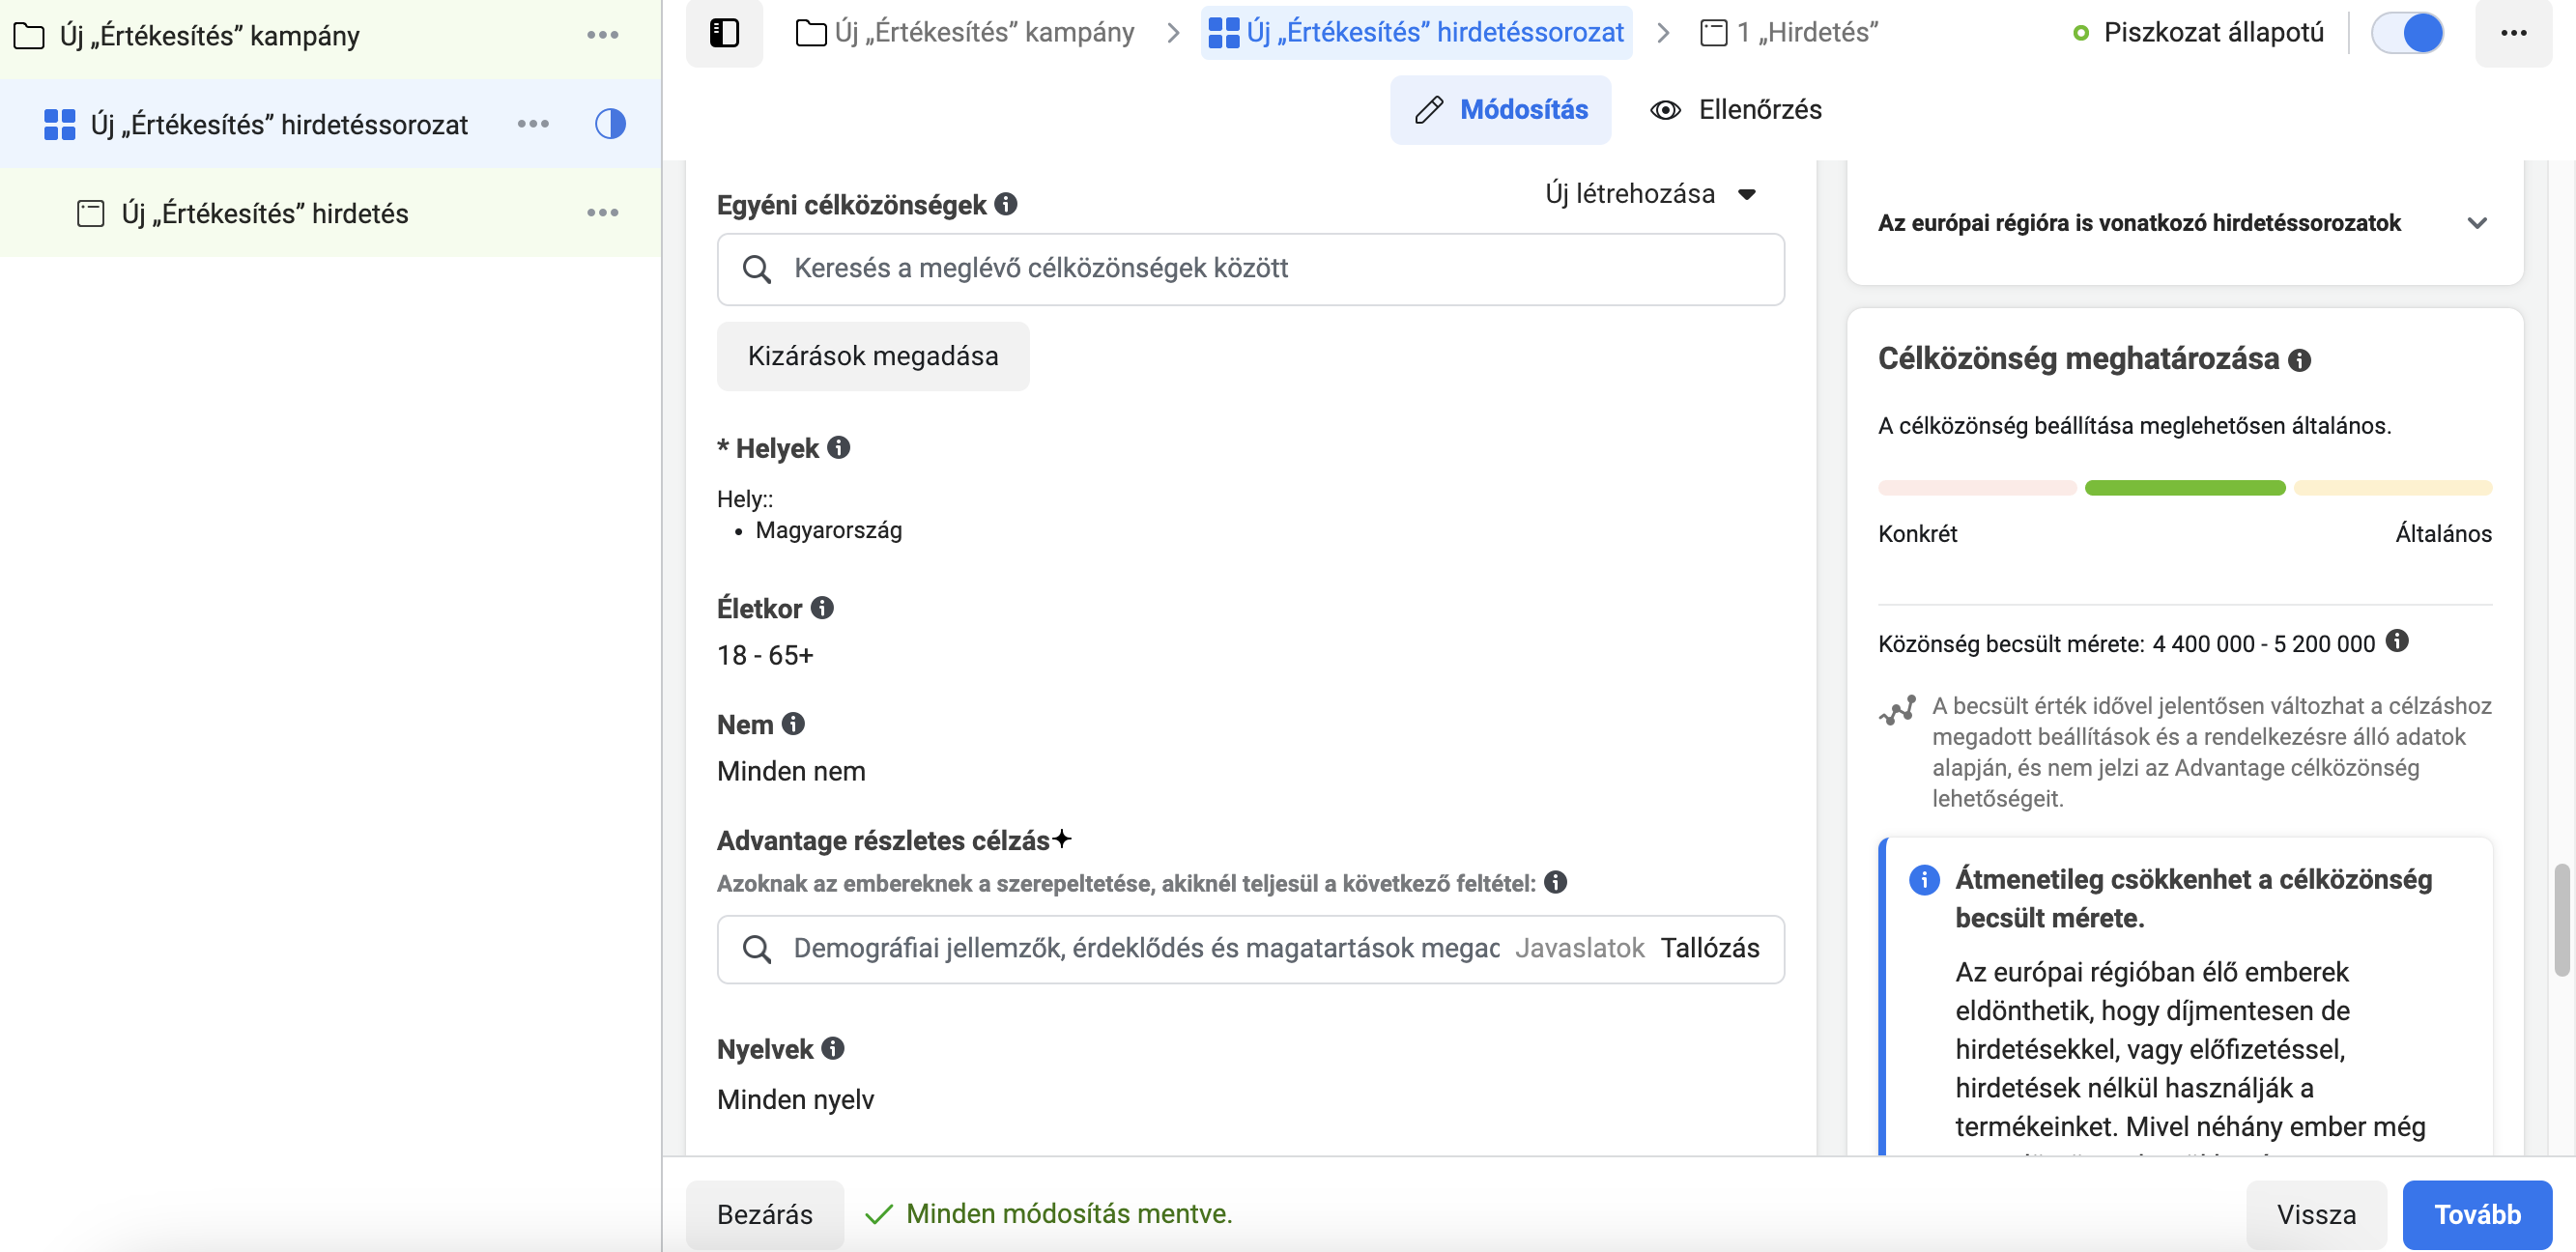Click the blue info icon in notice

coord(1924,880)
